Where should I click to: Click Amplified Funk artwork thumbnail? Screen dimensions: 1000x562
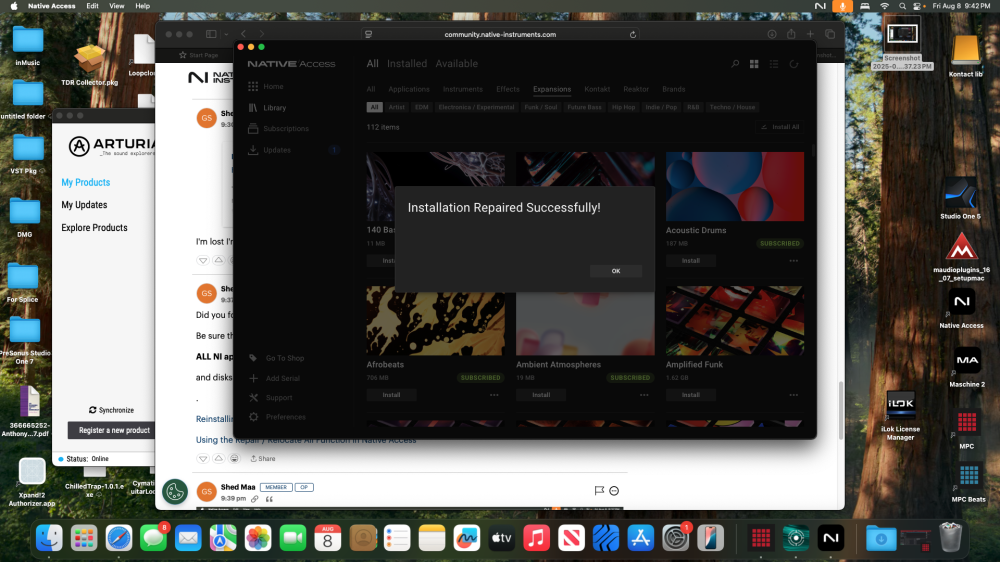[735, 320]
